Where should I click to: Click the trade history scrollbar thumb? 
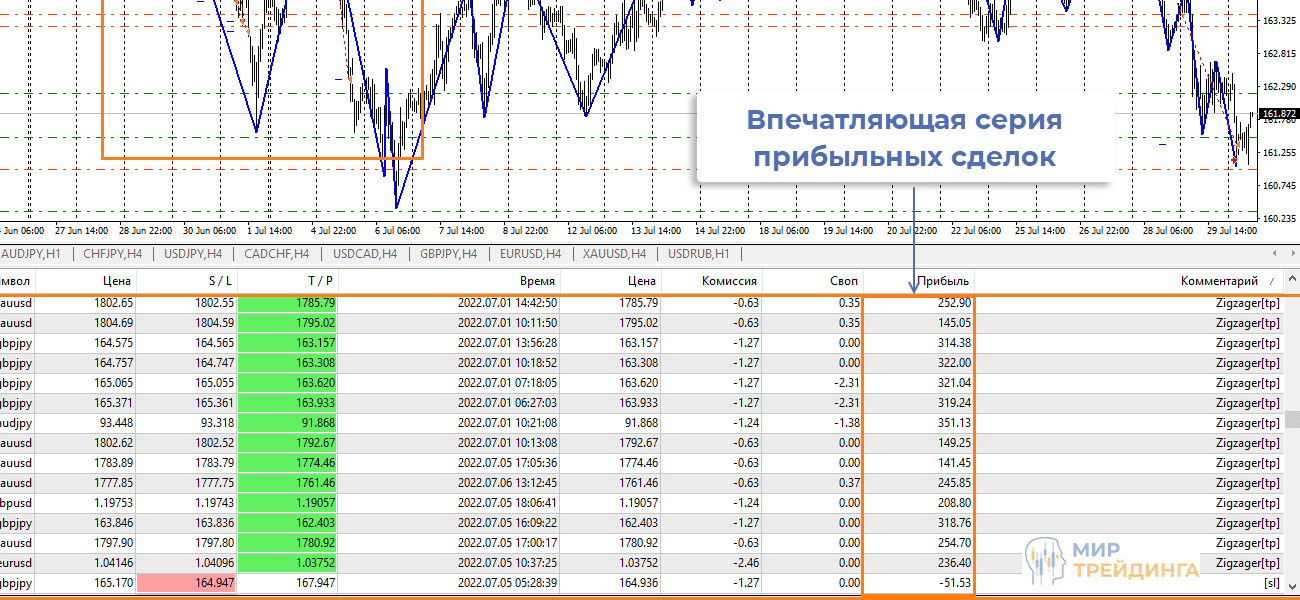pyautogui.click(x=1291, y=419)
